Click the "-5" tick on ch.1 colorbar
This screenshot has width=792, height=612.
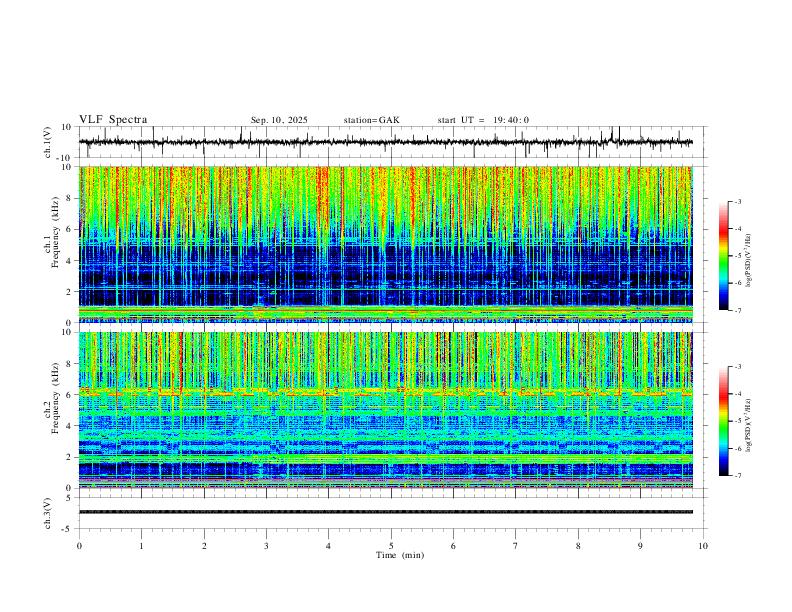point(737,256)
